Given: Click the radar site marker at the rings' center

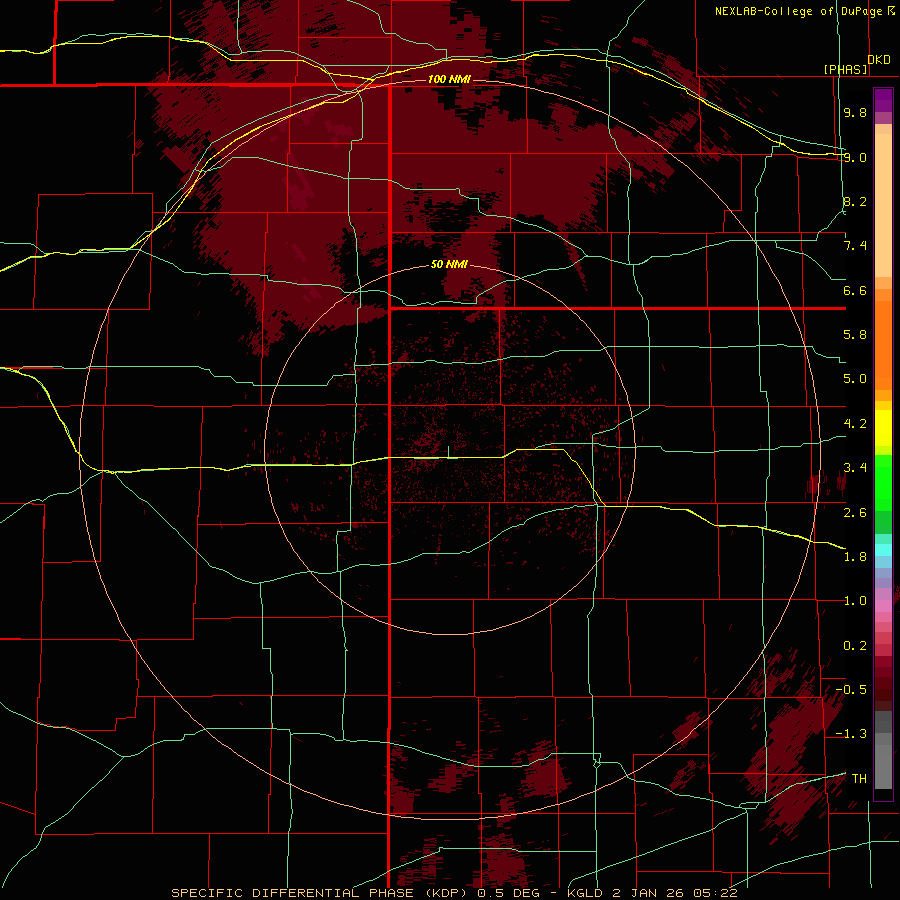Looking at the screenshot, I should tap(448, 452).
